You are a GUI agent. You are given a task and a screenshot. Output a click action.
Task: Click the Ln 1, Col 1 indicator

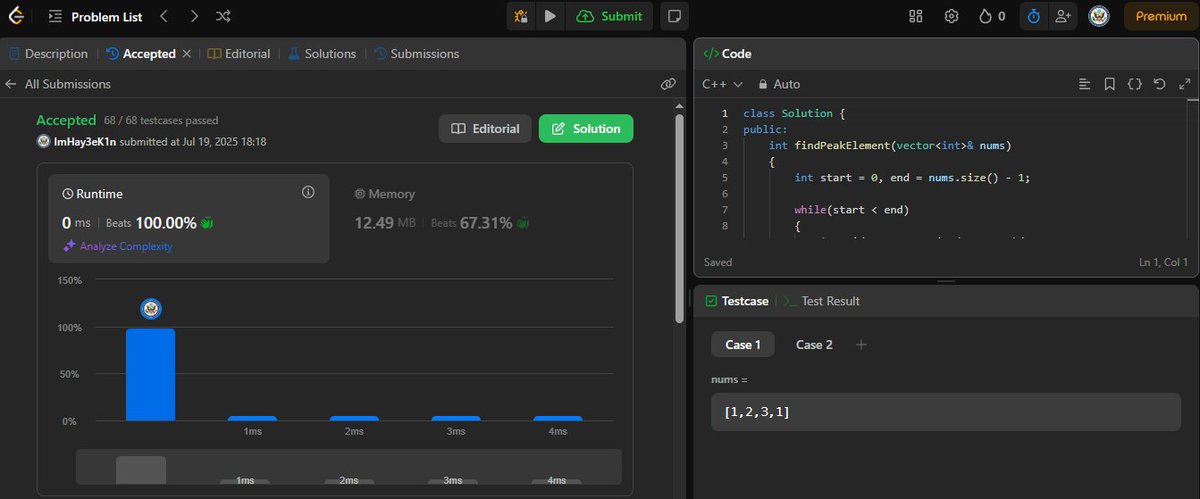[x=1163, y=262]
